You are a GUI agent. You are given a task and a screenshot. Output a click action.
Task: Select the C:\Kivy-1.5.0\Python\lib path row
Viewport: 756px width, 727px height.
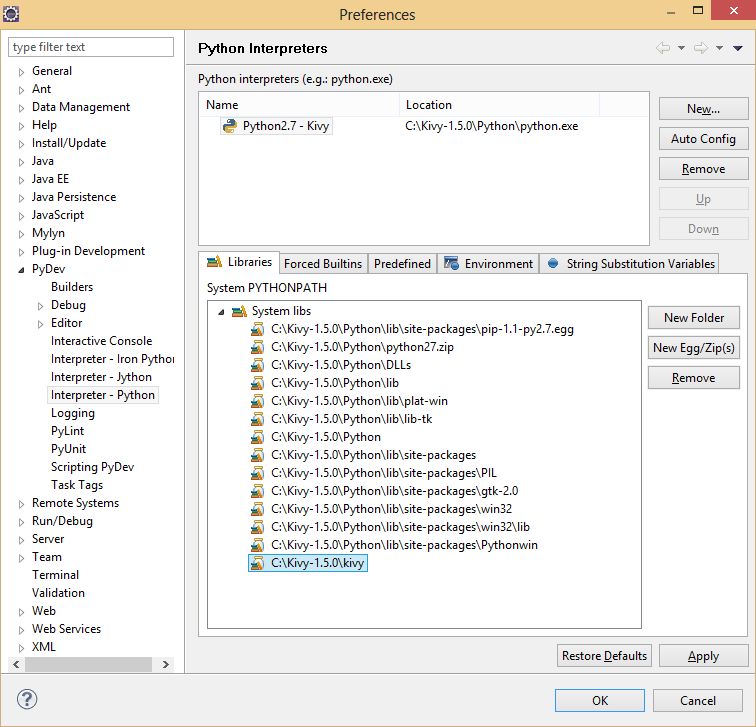coord(335,383)
